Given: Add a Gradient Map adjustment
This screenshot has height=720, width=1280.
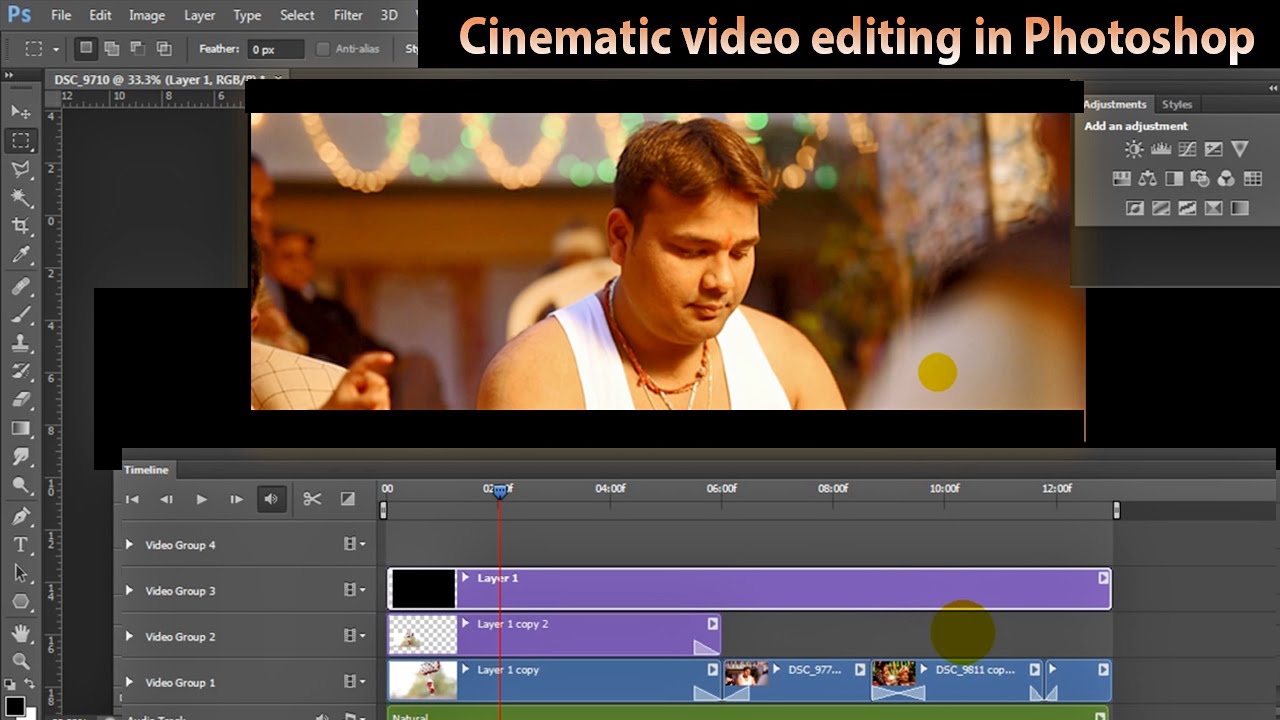Looking at the screenshot, I should (1240, 208).
